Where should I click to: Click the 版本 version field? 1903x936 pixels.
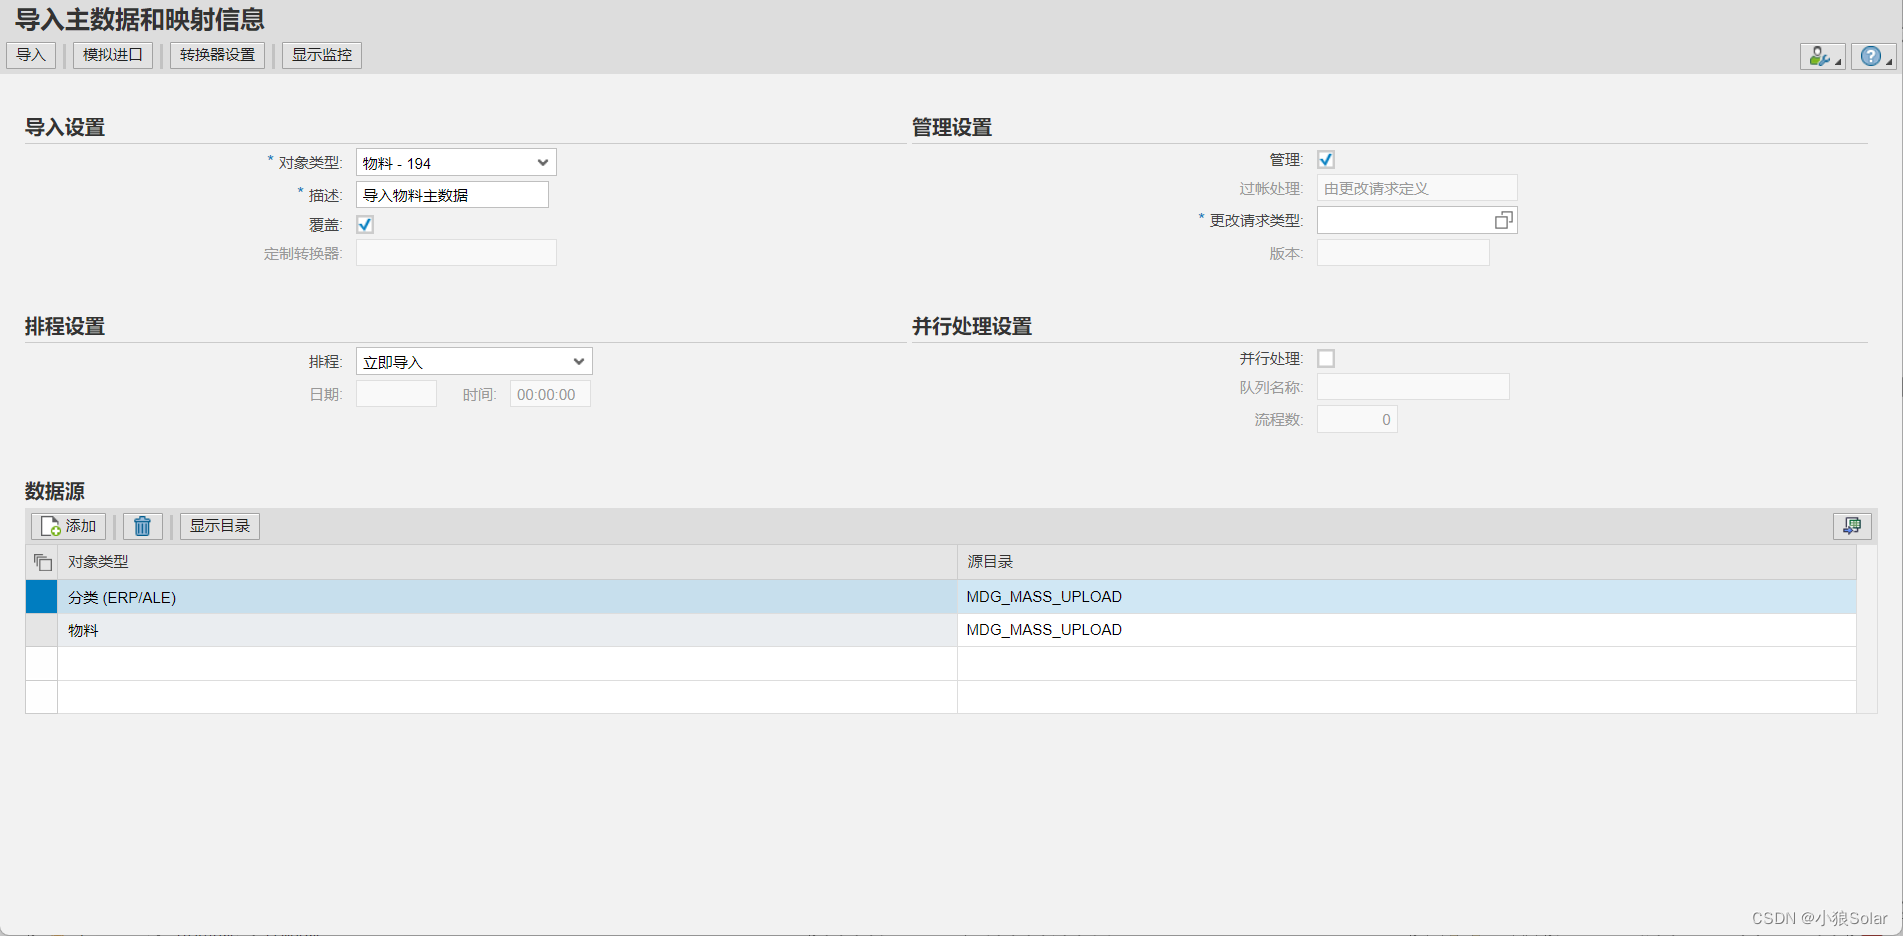click(x=1403, y=253)
